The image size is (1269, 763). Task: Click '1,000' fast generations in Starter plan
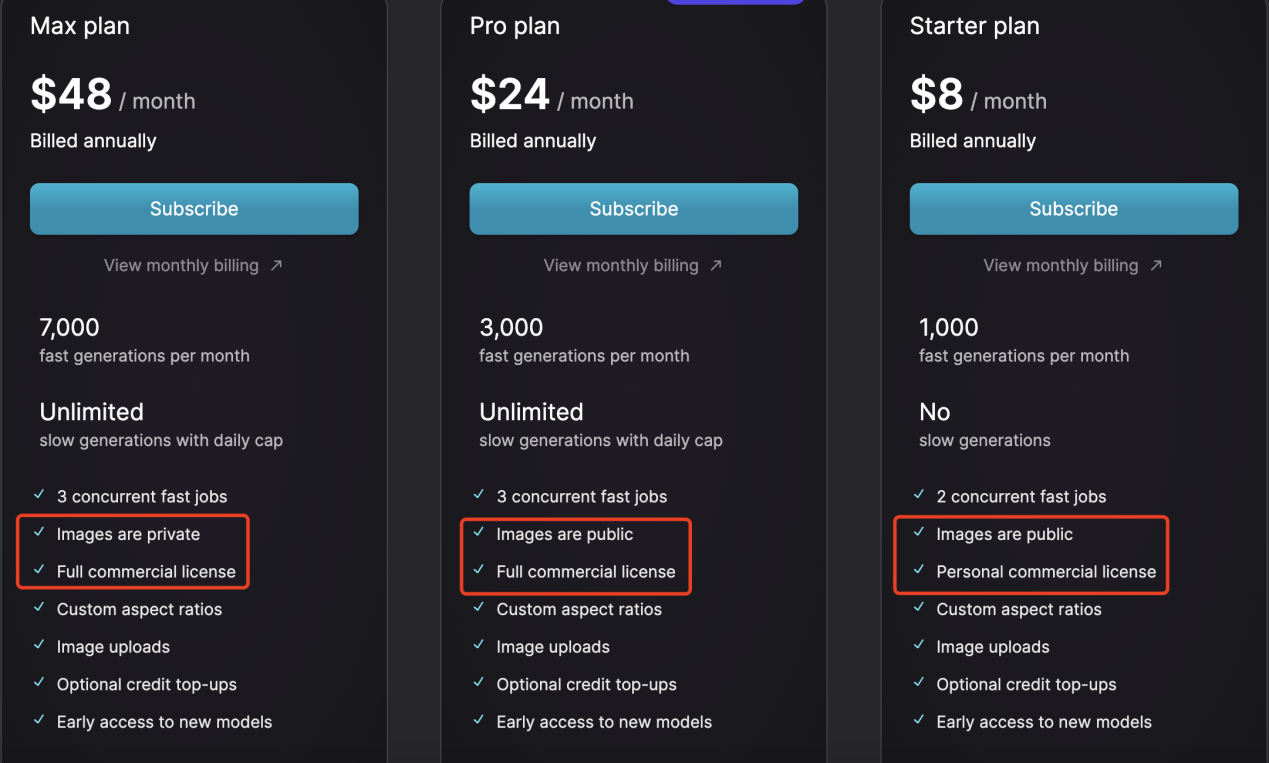click(x=949, y=328)
